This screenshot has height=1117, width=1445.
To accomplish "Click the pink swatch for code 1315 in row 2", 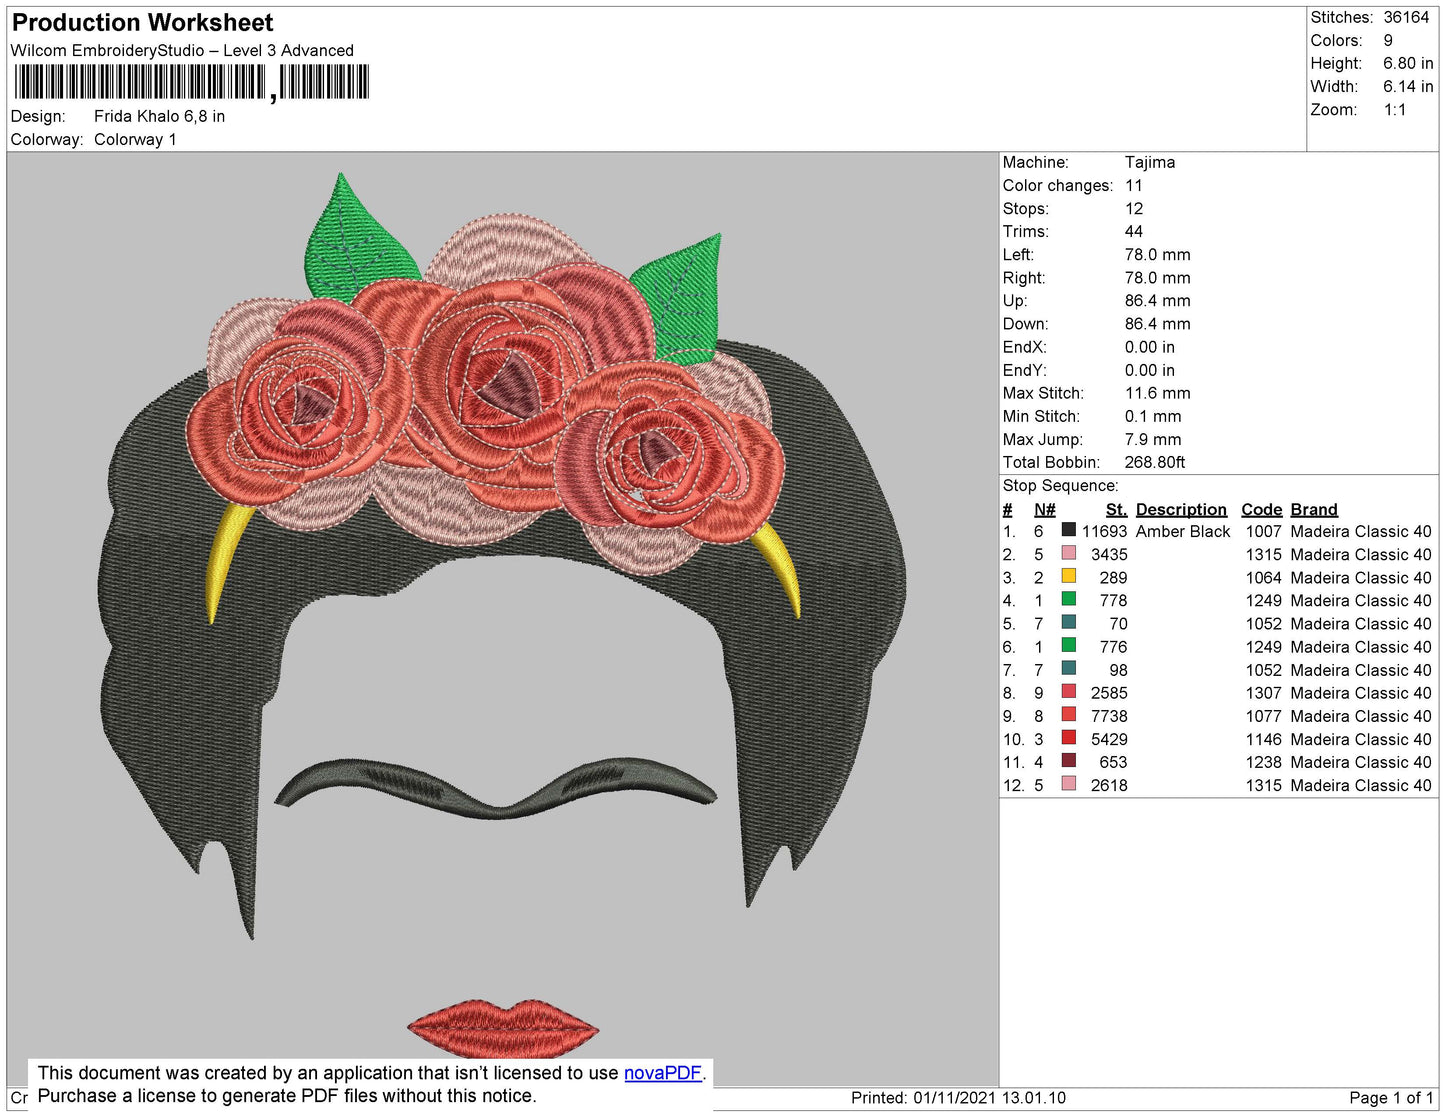I will [x=1069, y=553].
